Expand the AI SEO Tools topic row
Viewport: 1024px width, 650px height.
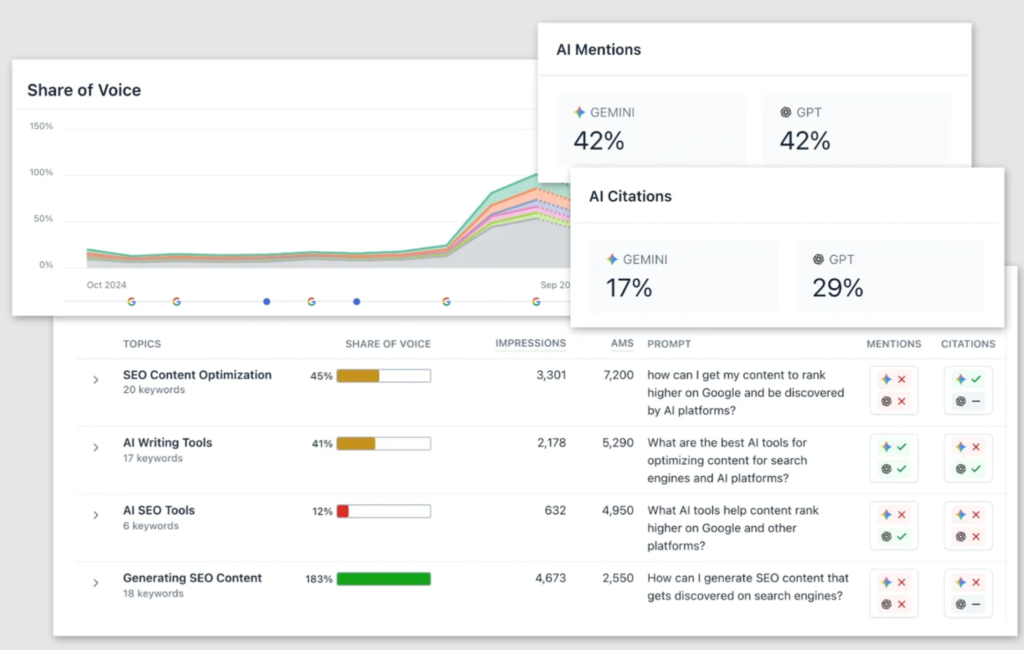click(95, 515)
